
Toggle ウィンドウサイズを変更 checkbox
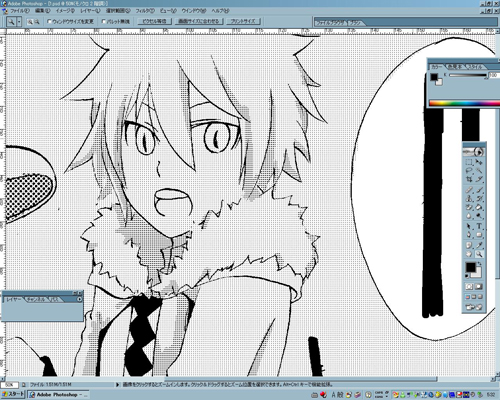49,21
